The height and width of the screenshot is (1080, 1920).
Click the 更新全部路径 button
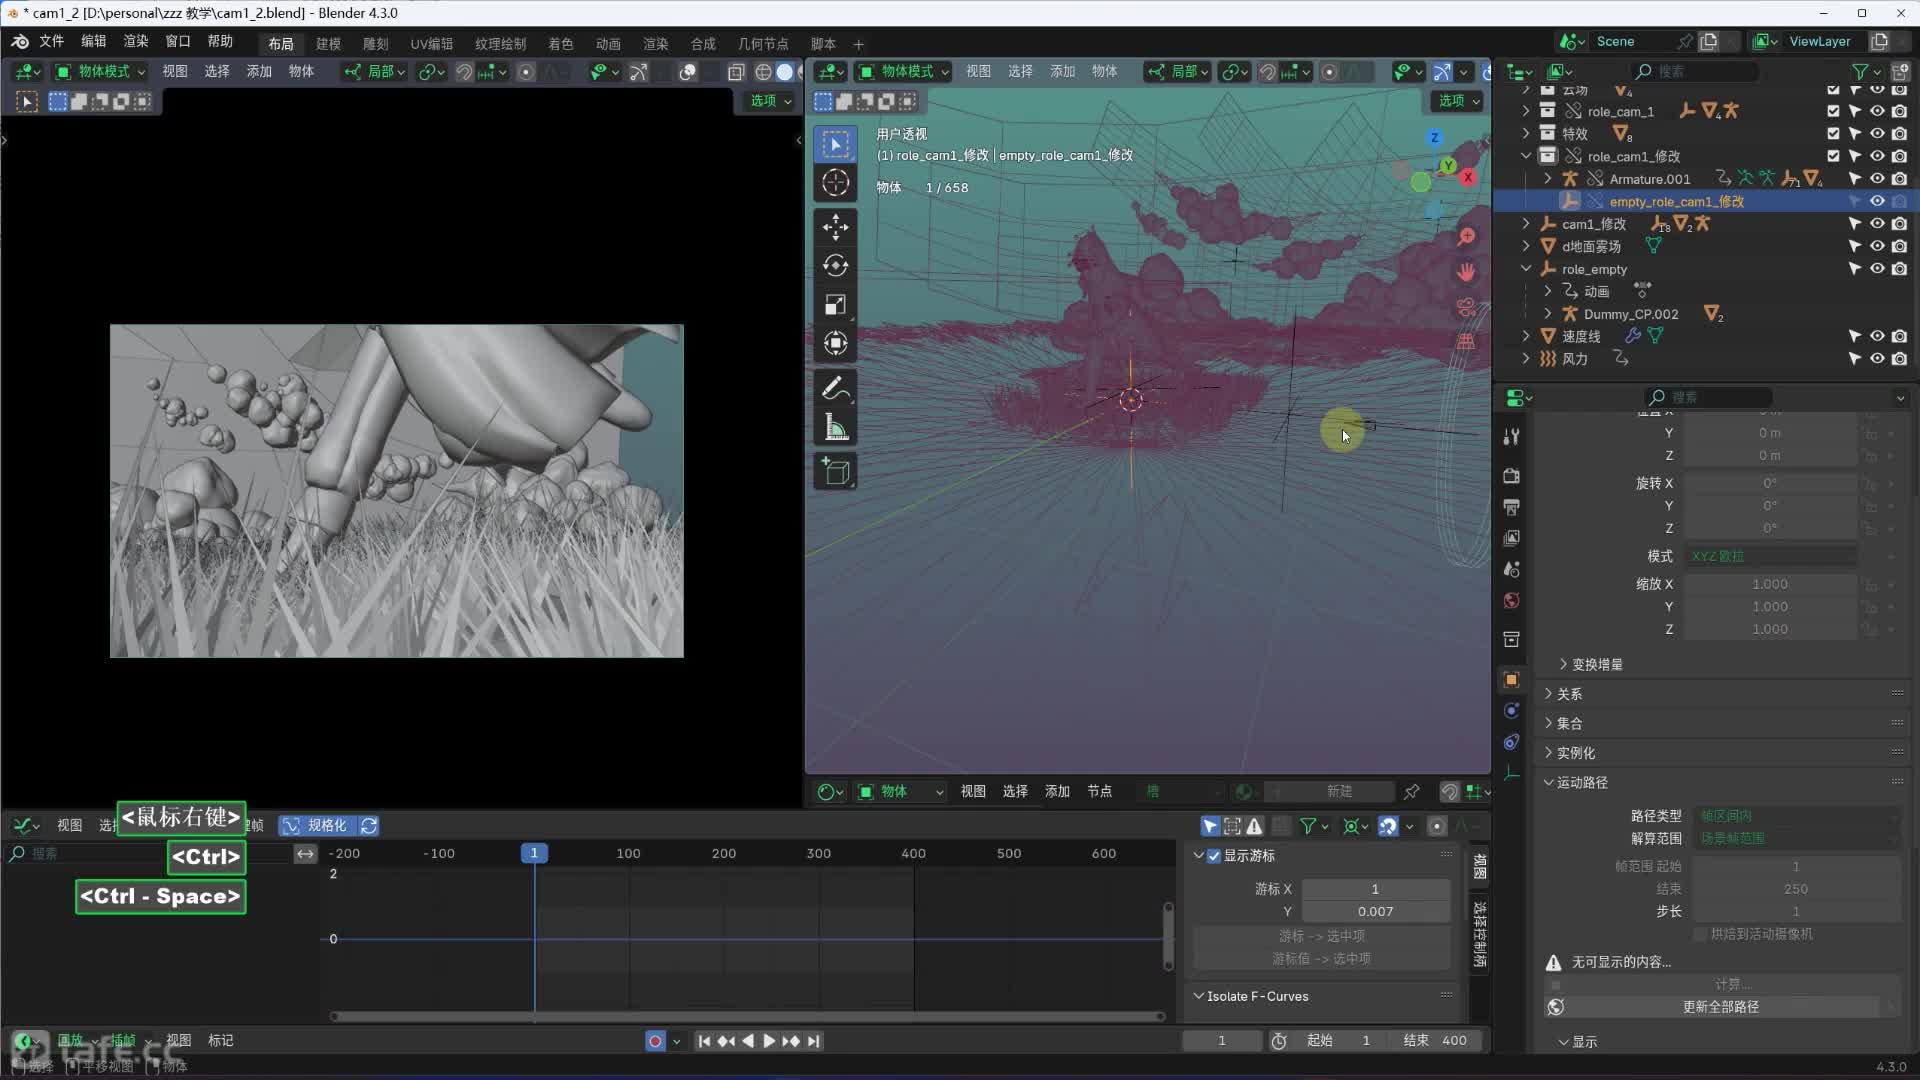(1720, 1007)
